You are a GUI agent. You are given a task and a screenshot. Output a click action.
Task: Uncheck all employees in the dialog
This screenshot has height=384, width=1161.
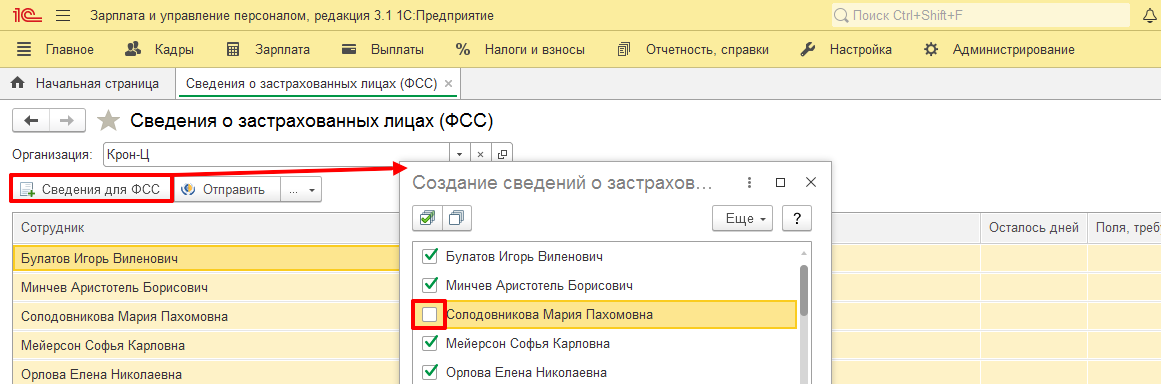[457, 218]
